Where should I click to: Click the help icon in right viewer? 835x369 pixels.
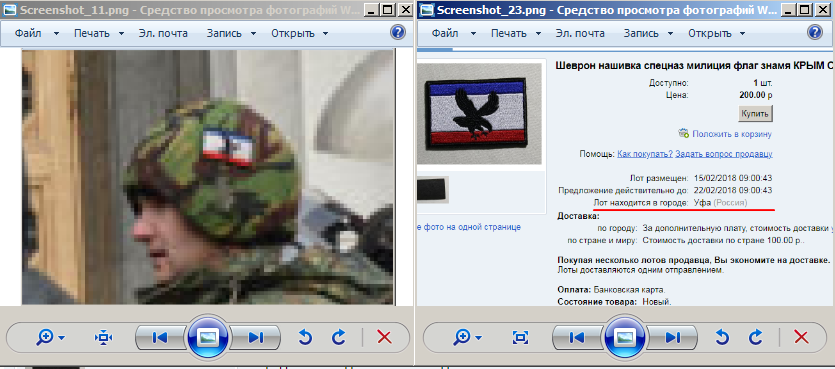pyautogui.click(x=815, y=32)
